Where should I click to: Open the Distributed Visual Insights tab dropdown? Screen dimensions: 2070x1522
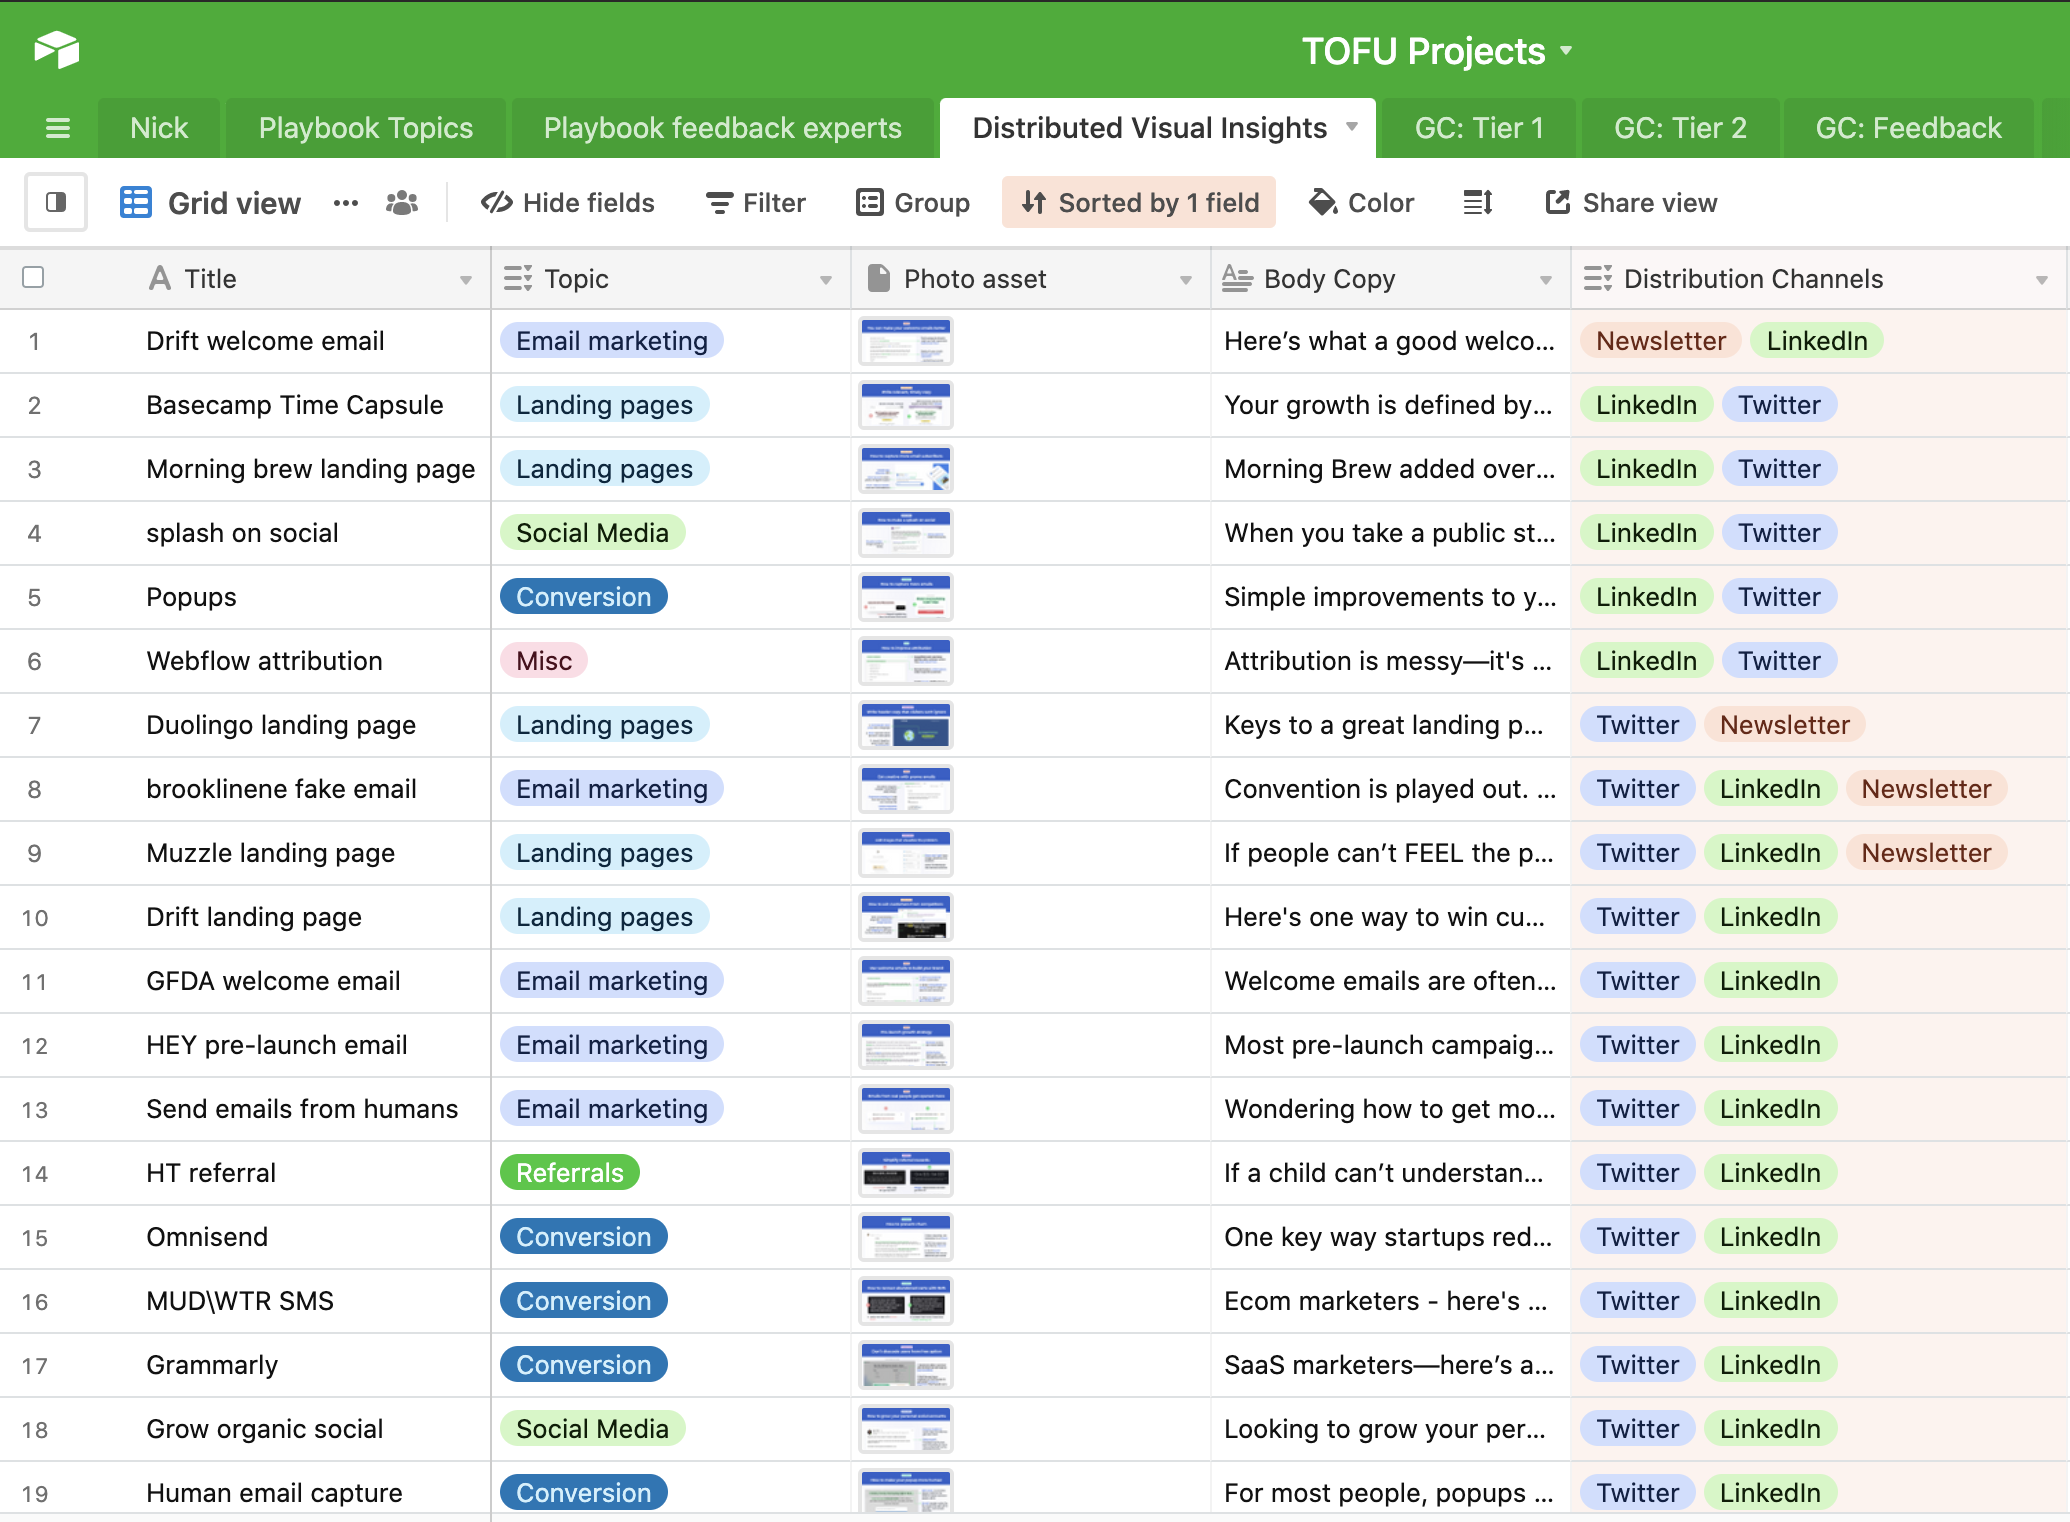pyautogui.click(x=1352, y=127)
